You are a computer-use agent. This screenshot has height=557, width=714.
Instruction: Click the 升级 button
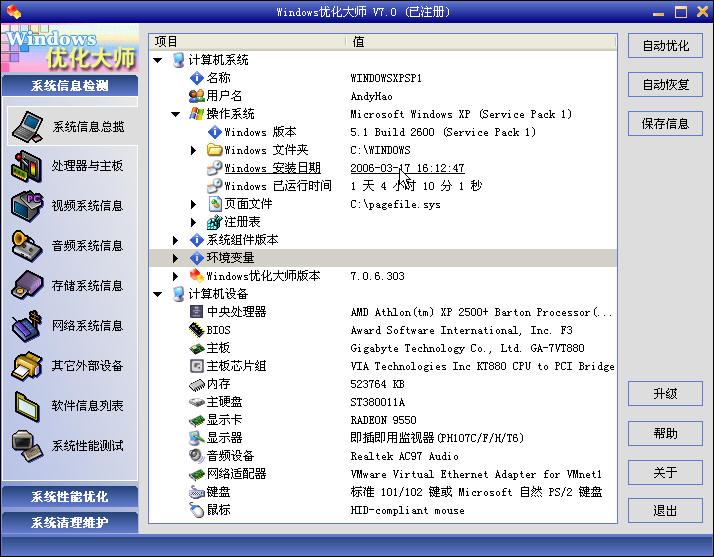click(x=665, y=393)
